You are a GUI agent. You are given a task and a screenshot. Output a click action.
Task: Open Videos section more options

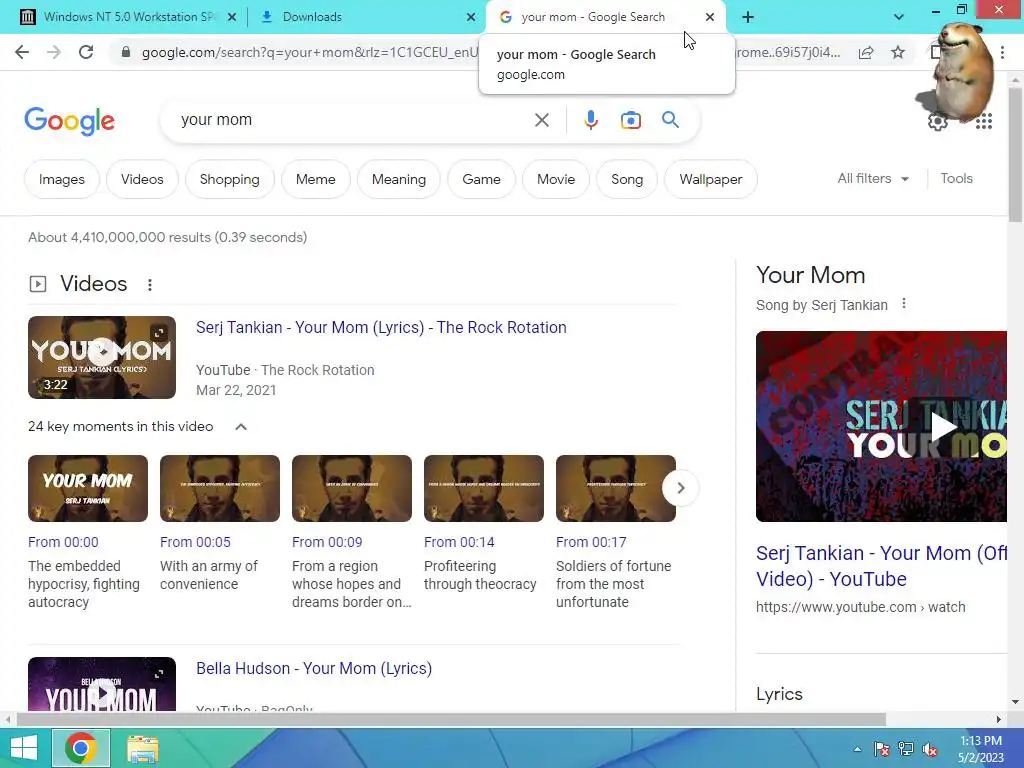click(150, 285)
